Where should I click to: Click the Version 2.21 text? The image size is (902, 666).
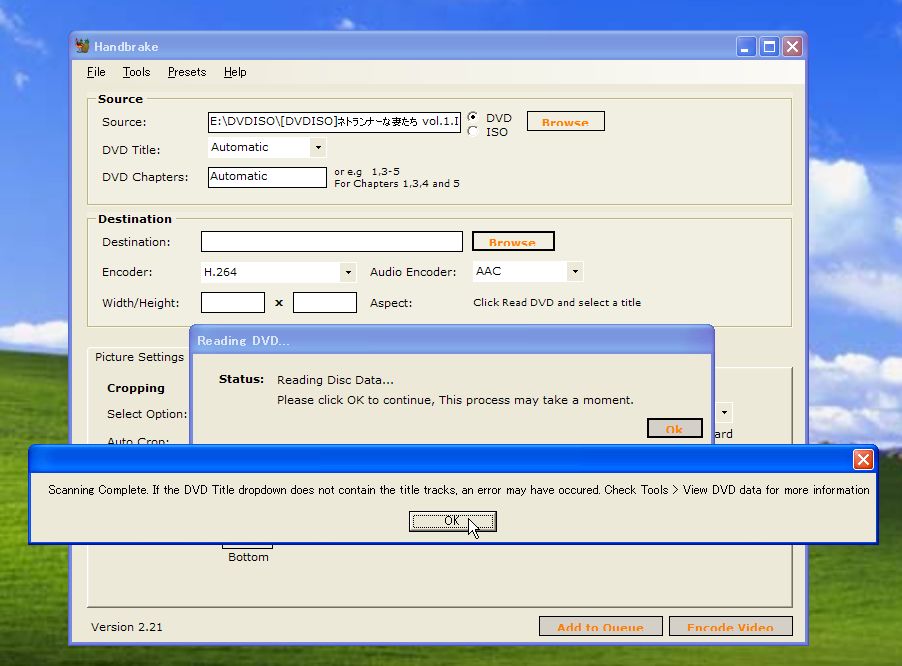(127, 627)
